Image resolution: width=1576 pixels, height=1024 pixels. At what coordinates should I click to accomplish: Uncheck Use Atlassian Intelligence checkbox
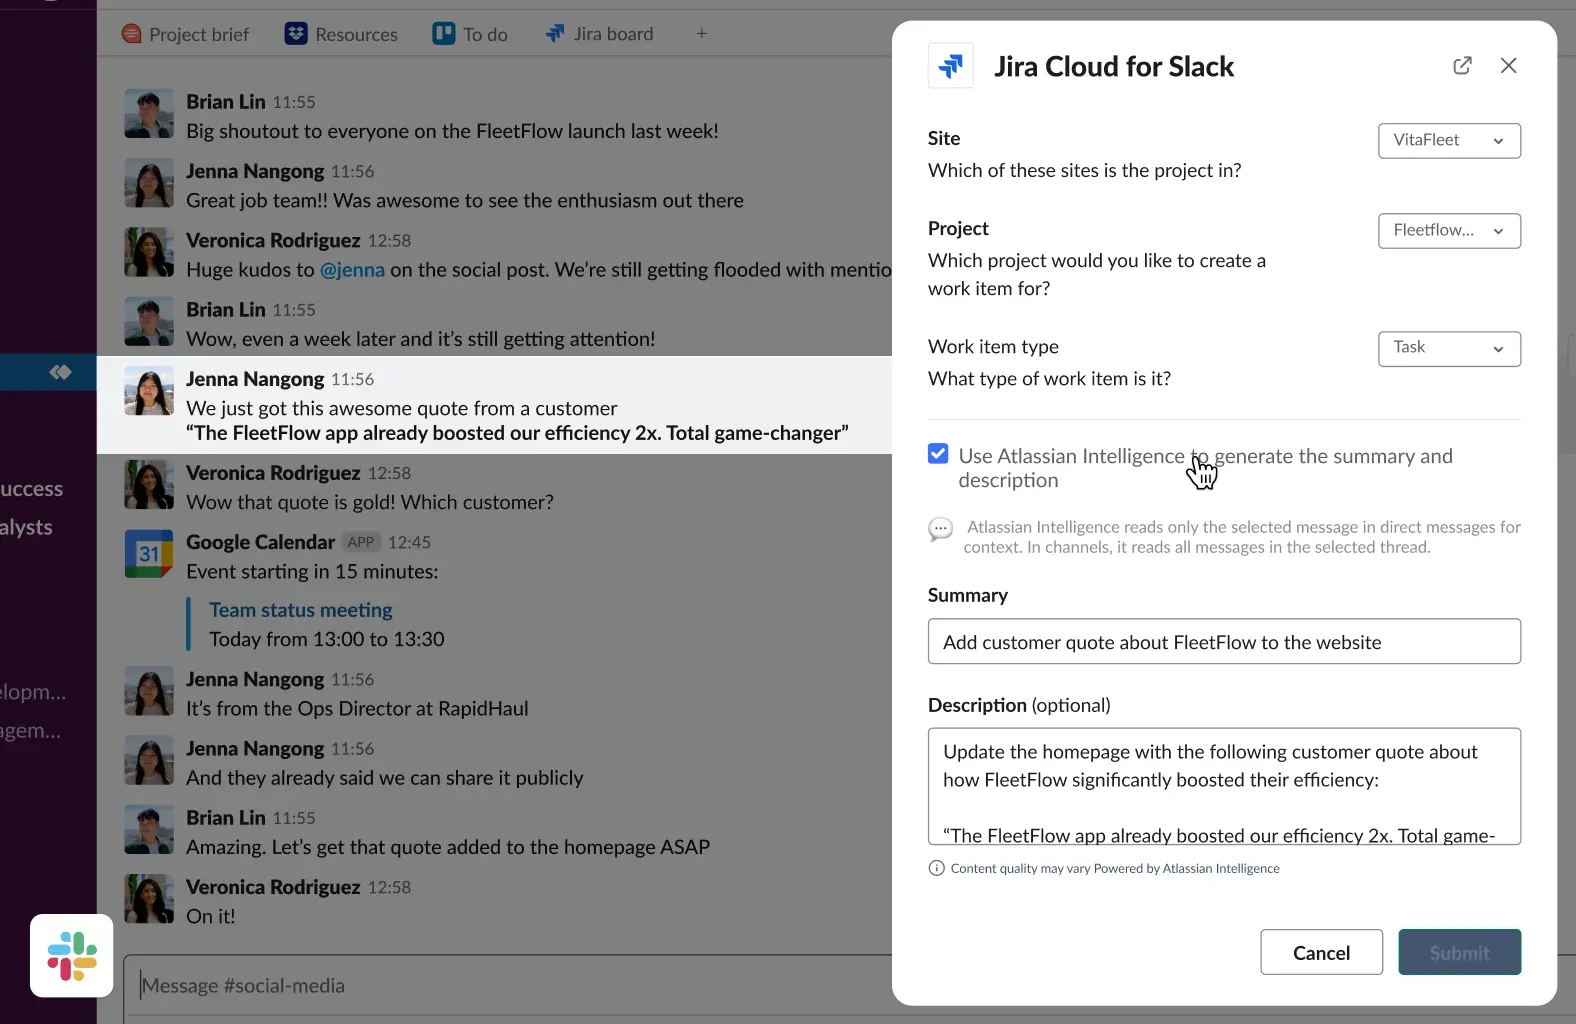(938, 454)
